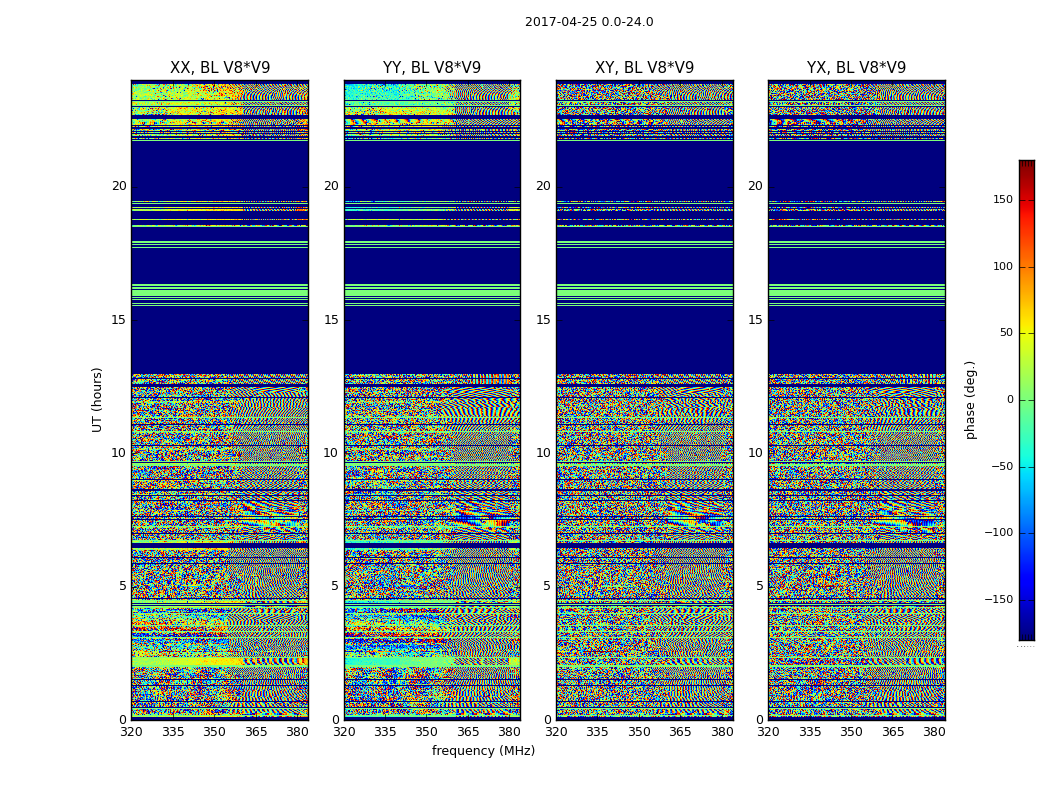Image resolution: width=1050 pixels, height=800 pixels.
Task: Select the "YX, BL V8*V9" subplot title
Action: tap(856, 68)
